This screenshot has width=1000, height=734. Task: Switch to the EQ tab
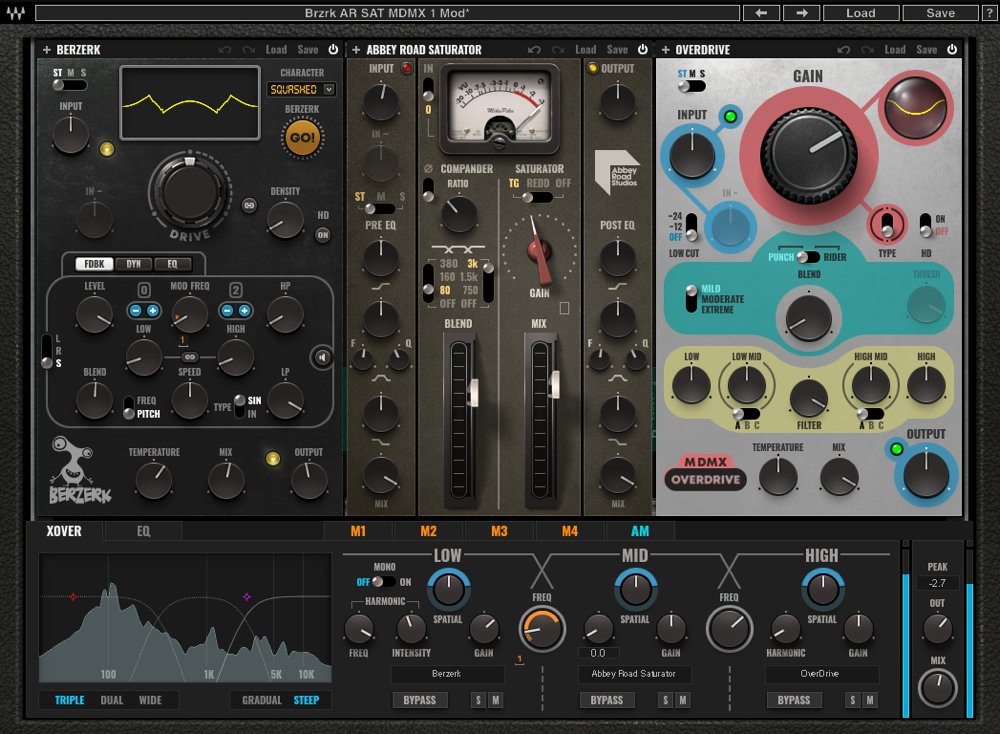pos(142,531)
